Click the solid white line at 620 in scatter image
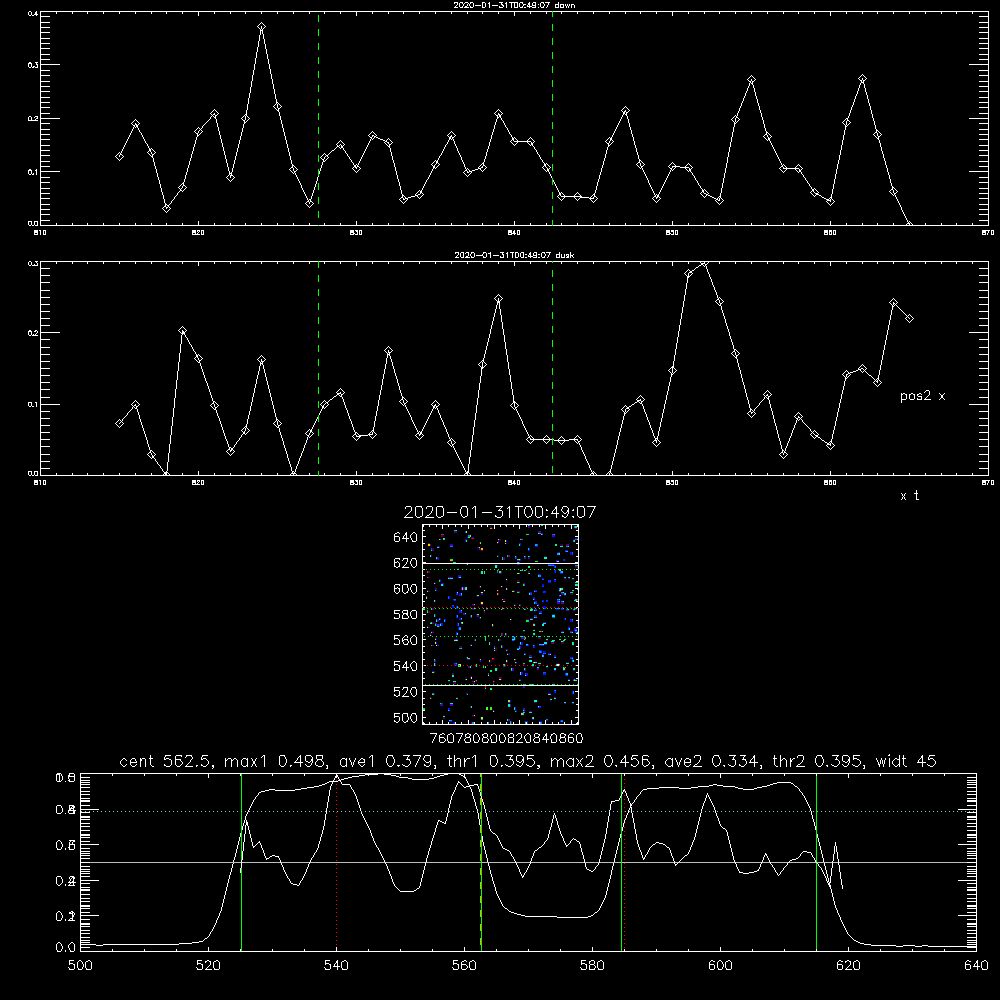The width and height of the screenshot is (1000, 1000). click(x=500, y=563)
